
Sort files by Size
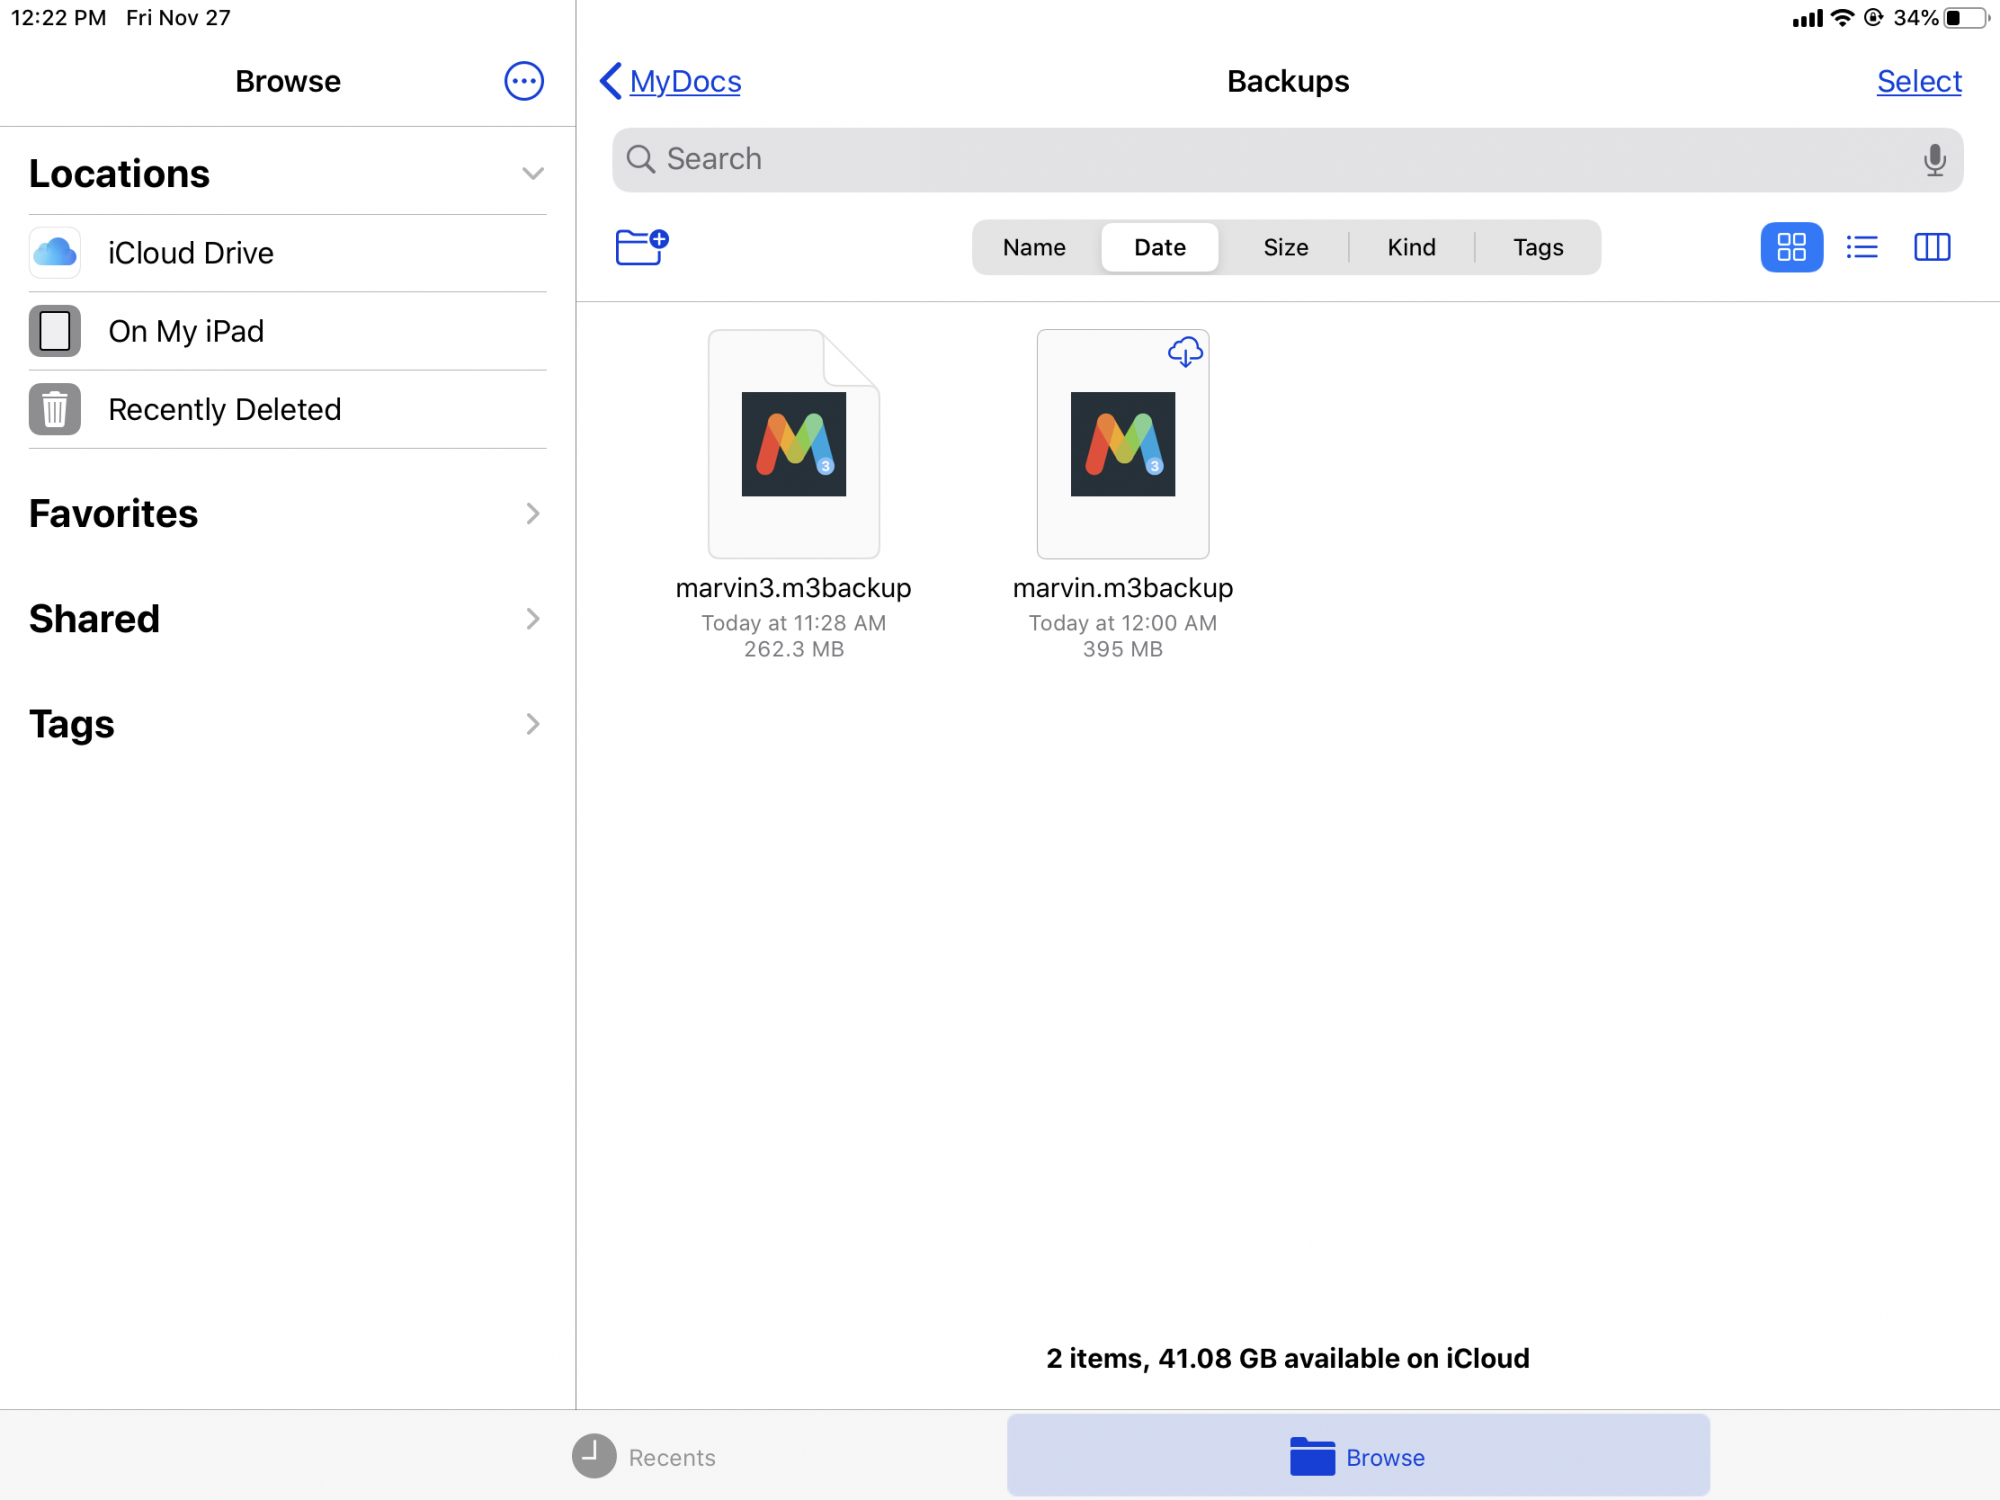click(x=1286, y=247)
